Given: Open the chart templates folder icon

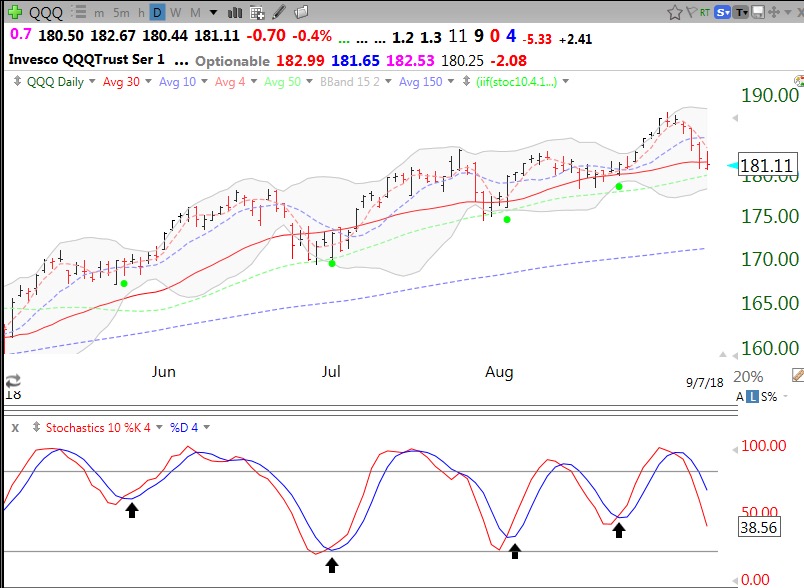Looking at the screenshot, I should [301, 12].
